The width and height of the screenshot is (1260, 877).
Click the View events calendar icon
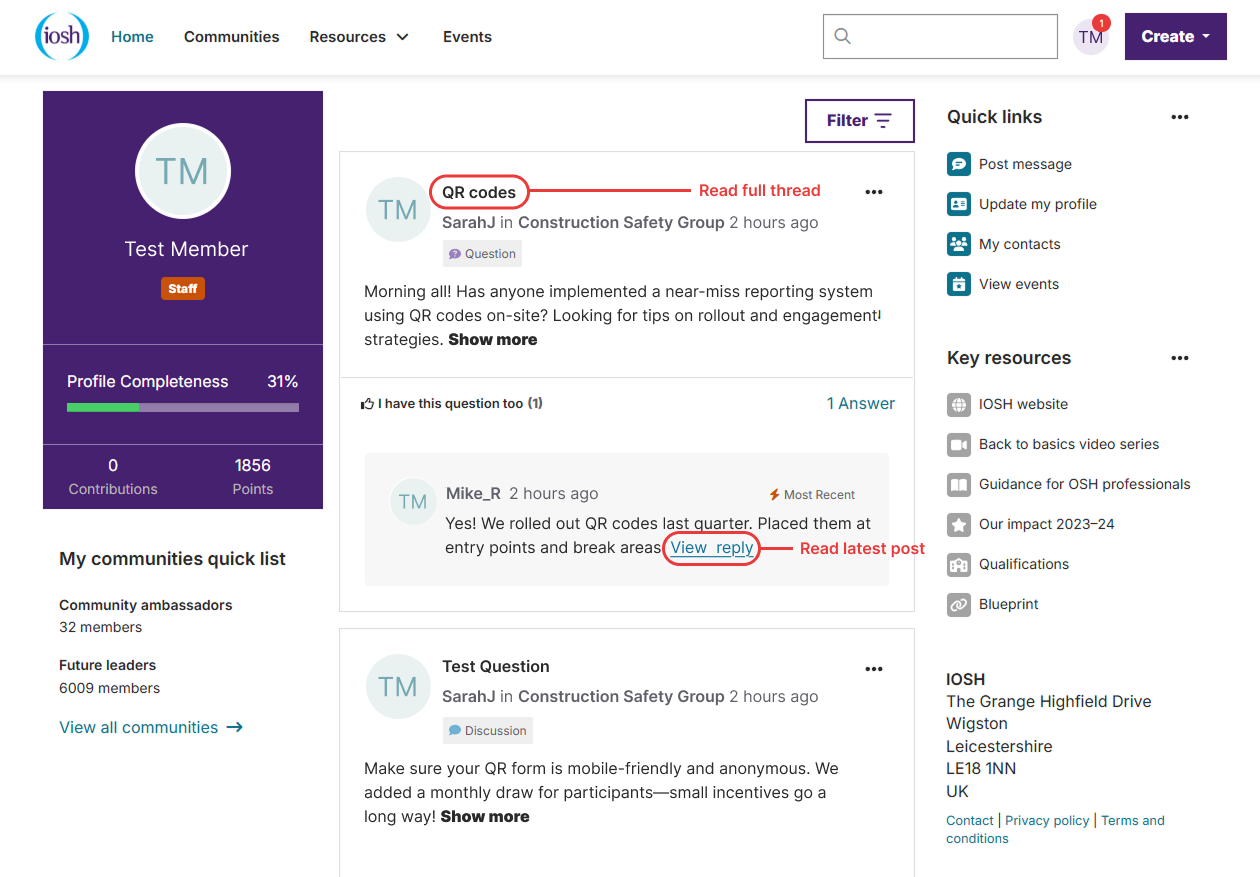958,284
